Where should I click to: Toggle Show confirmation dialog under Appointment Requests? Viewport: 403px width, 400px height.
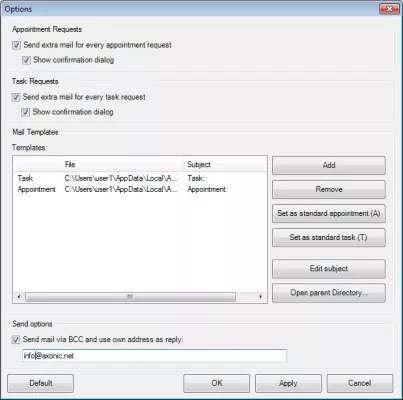point(26,60)
